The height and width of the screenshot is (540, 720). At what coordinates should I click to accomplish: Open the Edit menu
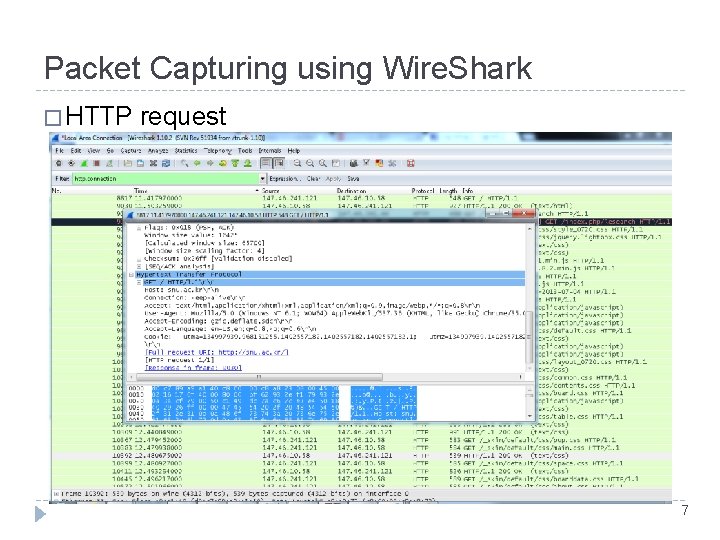click(76, 151)
